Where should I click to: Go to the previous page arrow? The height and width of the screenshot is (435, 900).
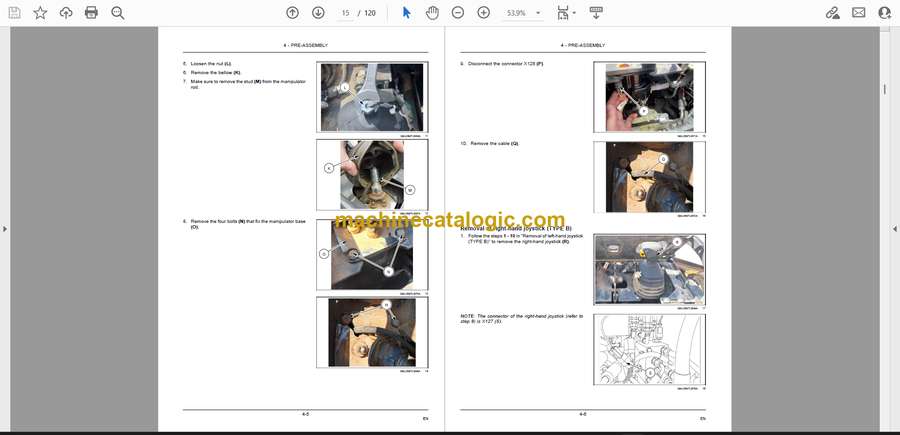[x=293, y=13]
